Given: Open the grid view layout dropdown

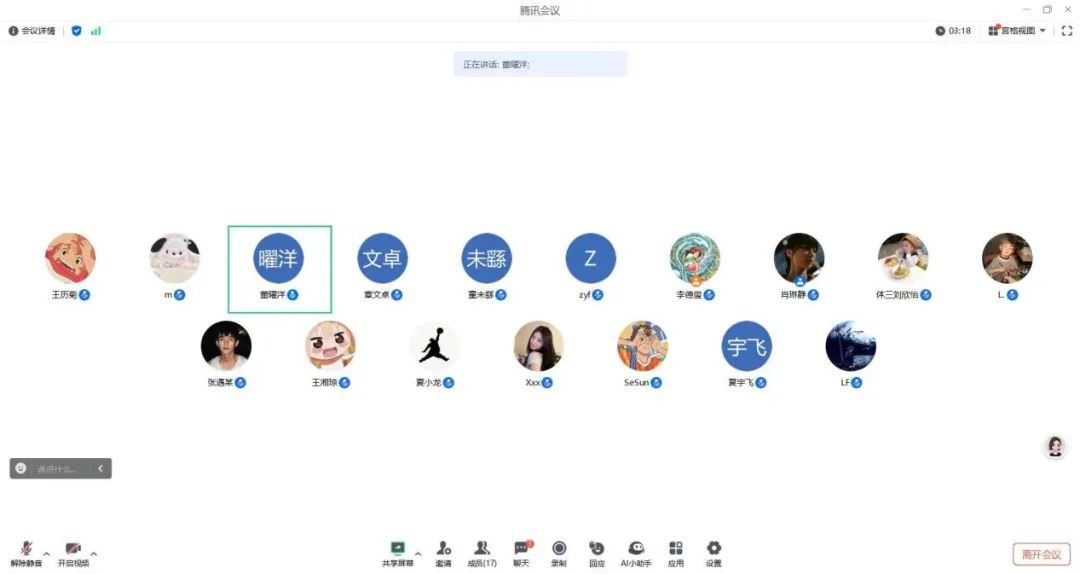Looking at the screenshot, I should pos(1017,30).
